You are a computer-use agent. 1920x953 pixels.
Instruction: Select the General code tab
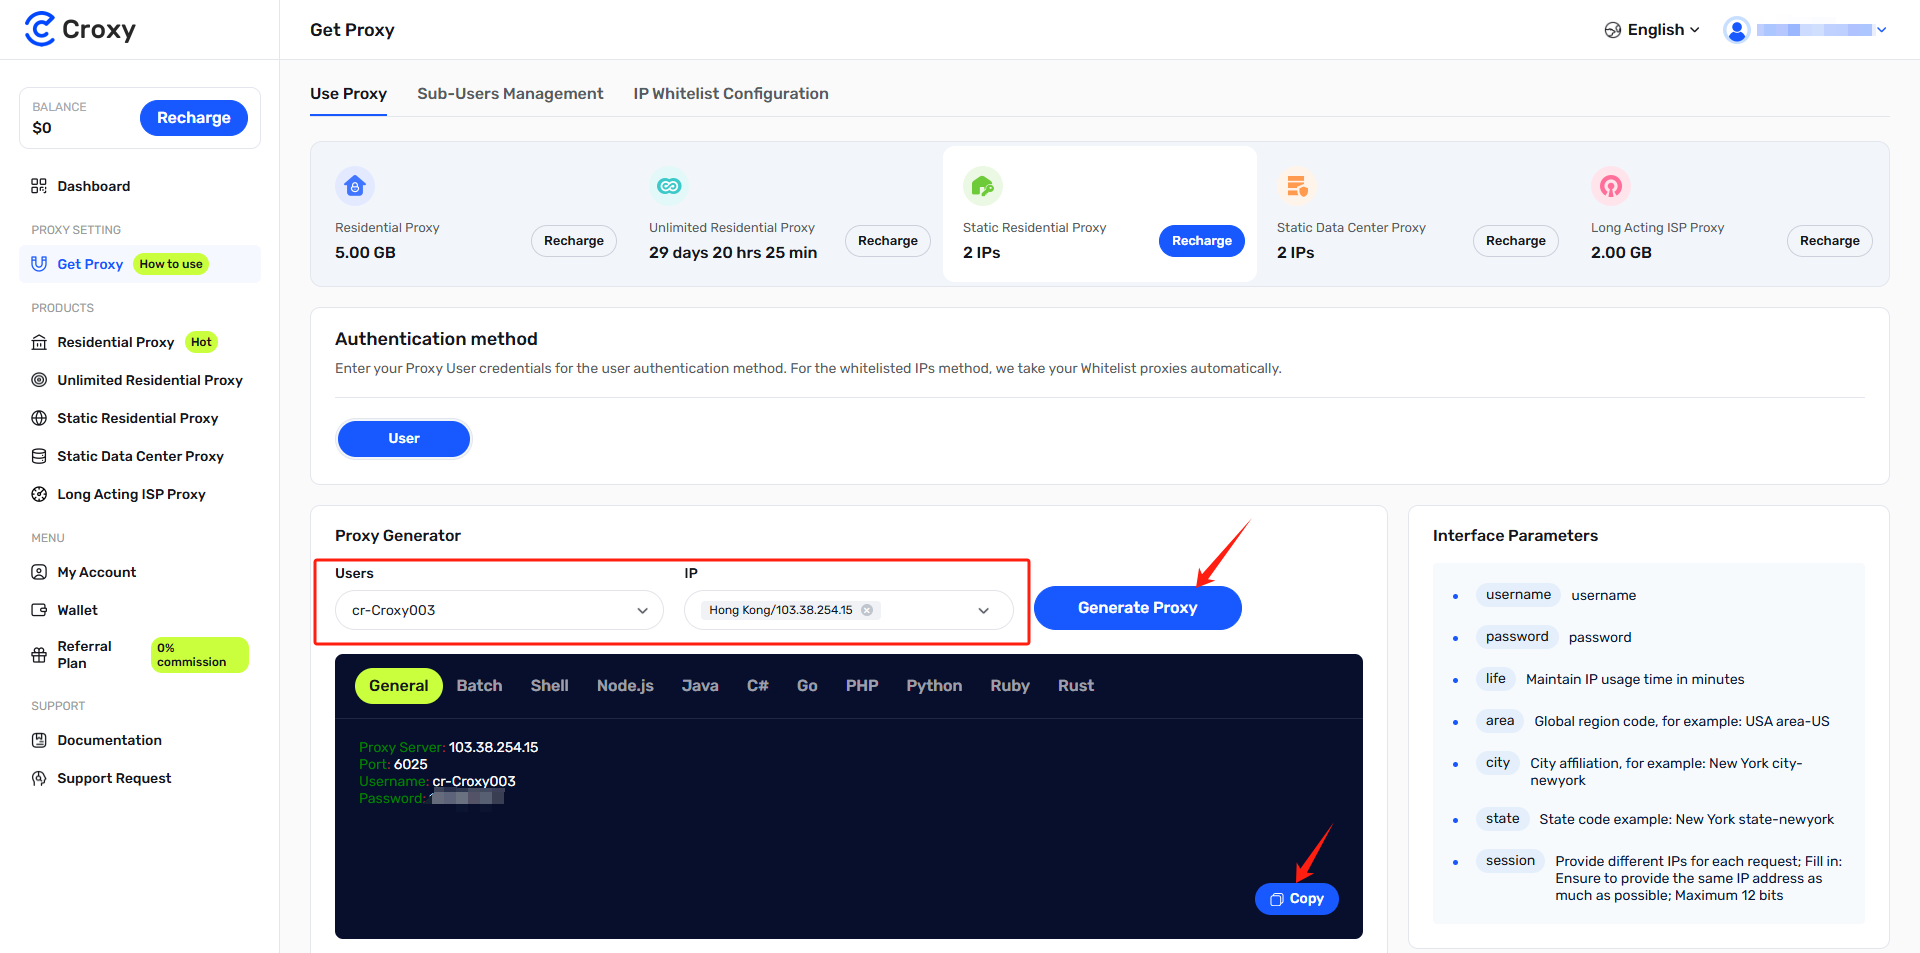pos(398,686)
